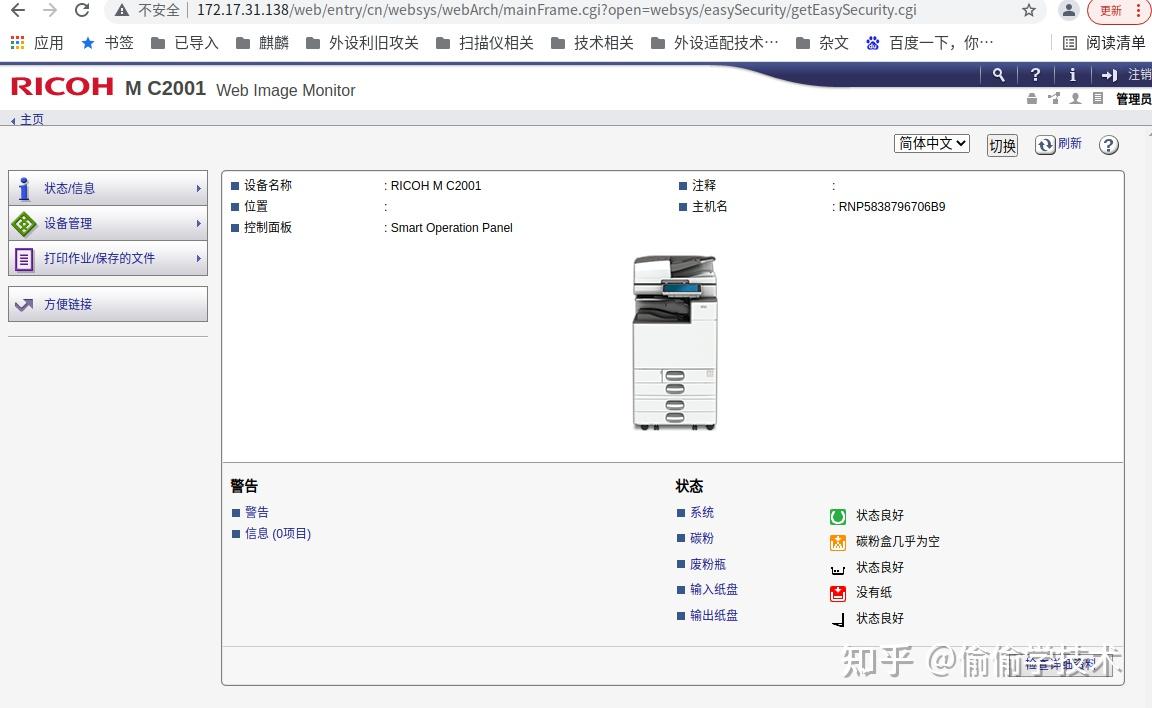
Task: Open the 扫描仪相关 bookmarks folder
Action: coord(485,43)
